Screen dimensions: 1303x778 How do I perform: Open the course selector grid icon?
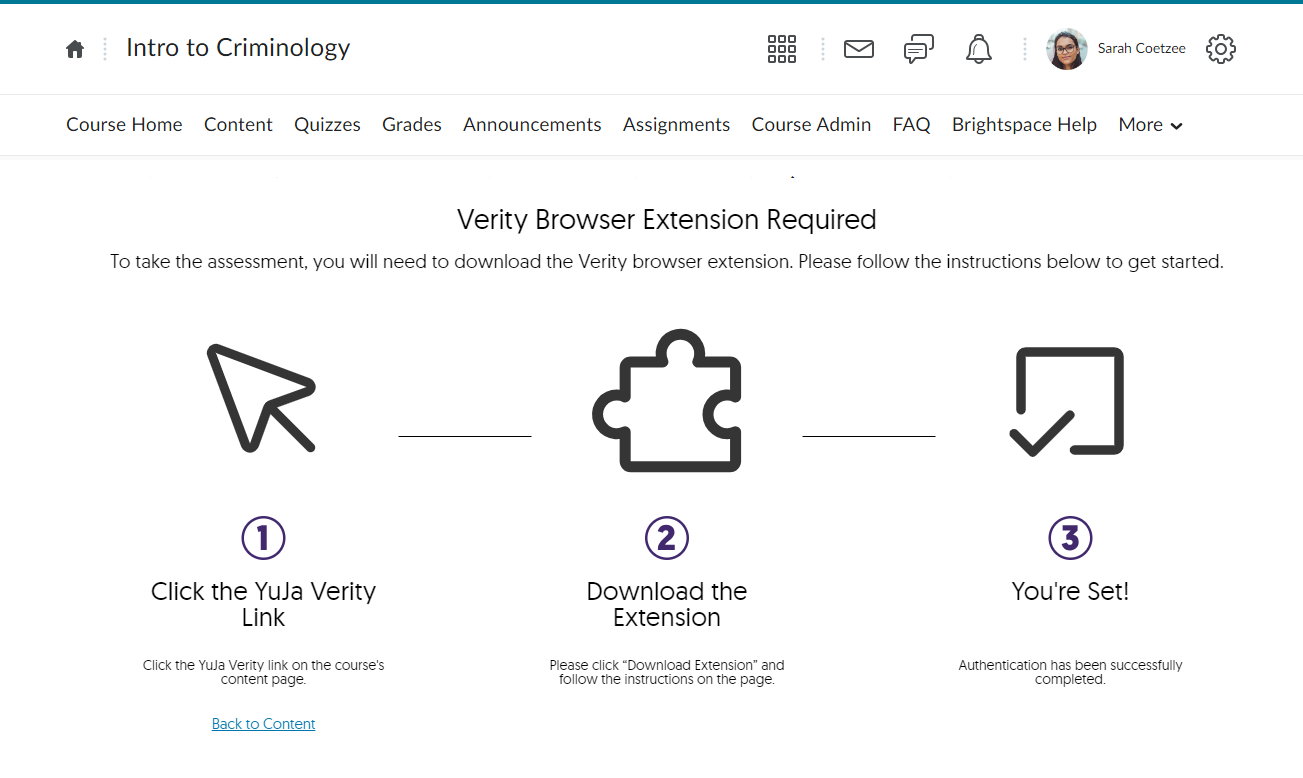[781, 49]
